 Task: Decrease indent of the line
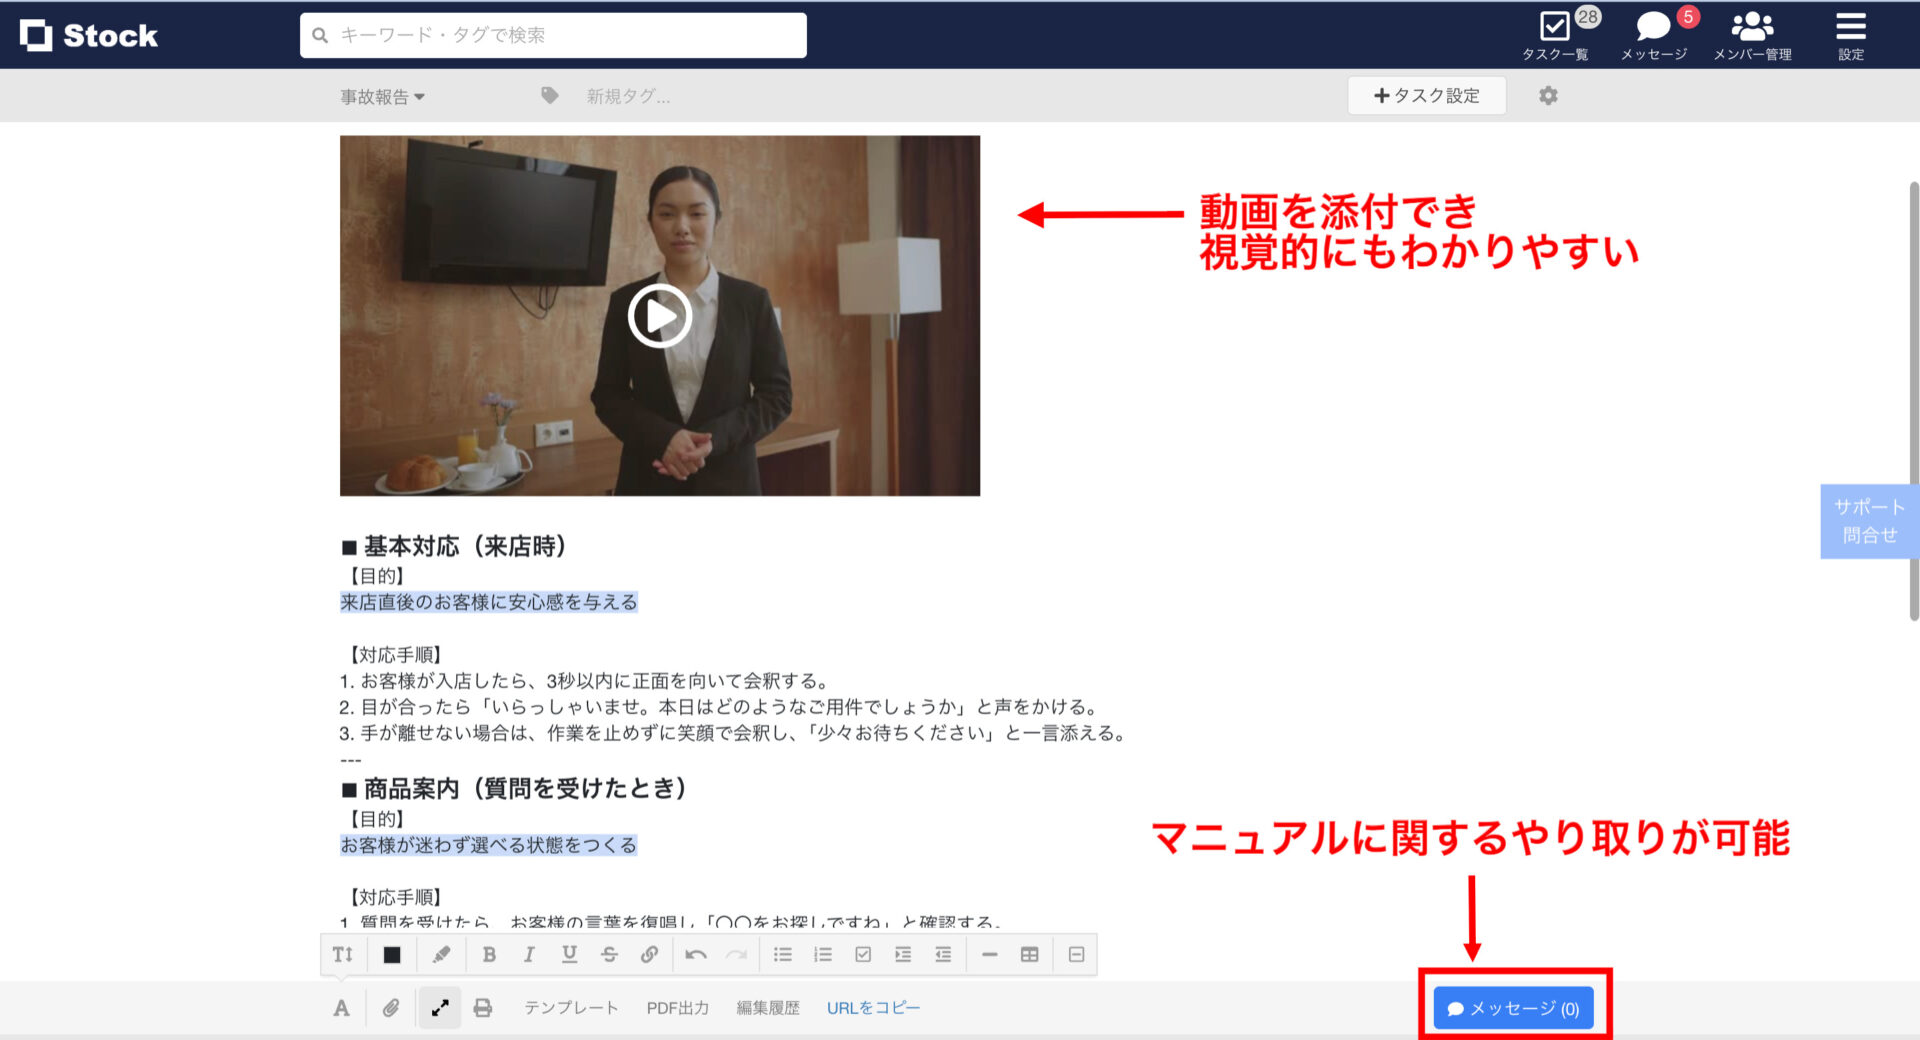[x=943, y=954]
